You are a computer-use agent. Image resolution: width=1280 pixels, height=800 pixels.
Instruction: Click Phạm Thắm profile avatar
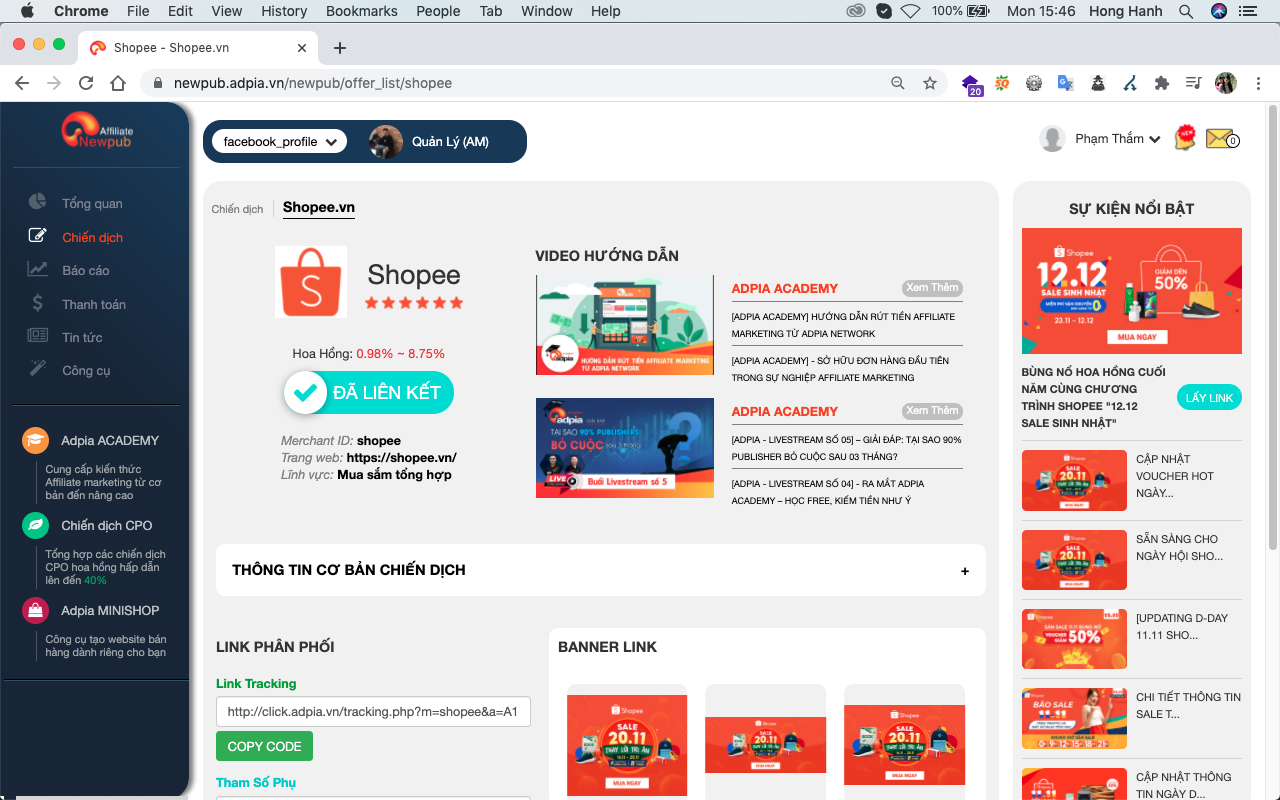pyautogui.click(x=1052, y=139)
